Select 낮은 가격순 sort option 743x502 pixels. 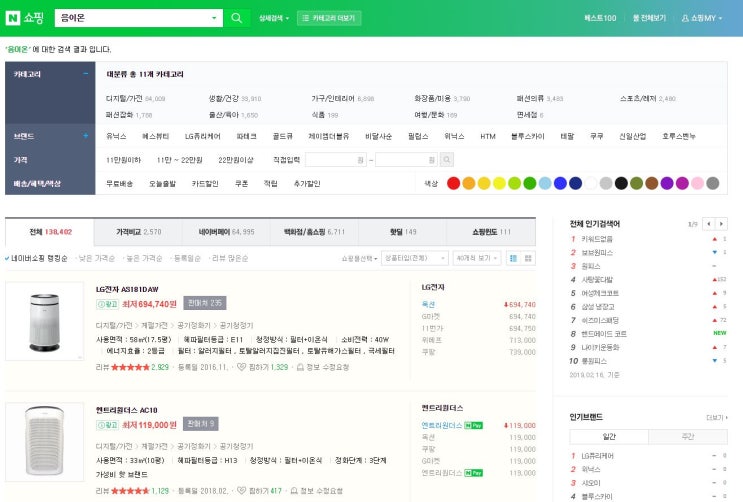(x=97, y=258)
